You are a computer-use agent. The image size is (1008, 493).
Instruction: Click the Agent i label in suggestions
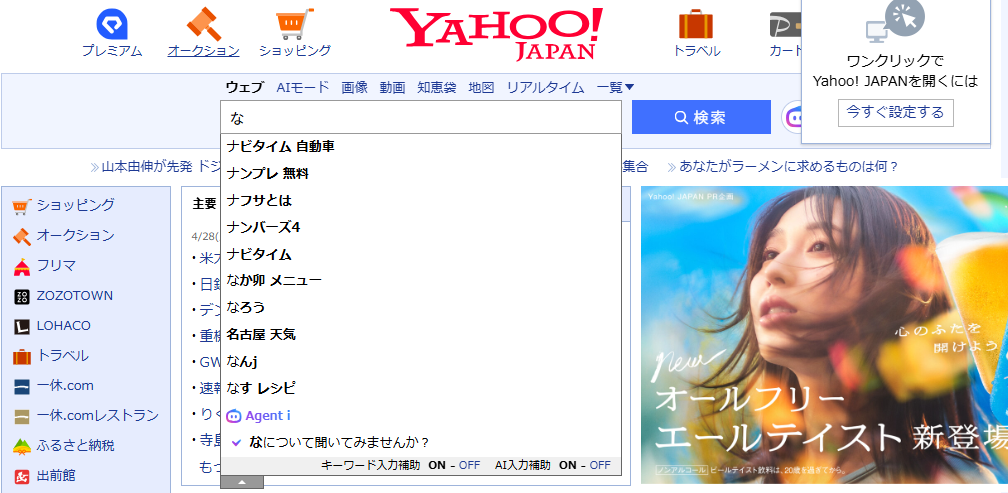tap(267, 416)
